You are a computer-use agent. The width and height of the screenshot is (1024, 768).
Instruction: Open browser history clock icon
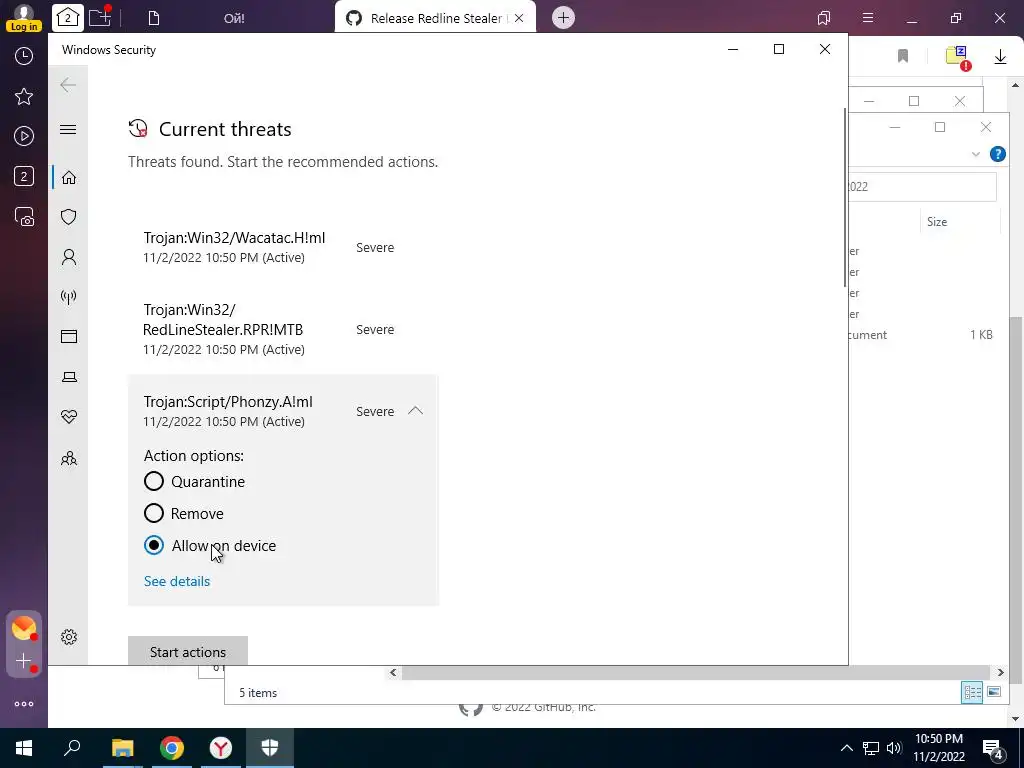tap(24, 56)
